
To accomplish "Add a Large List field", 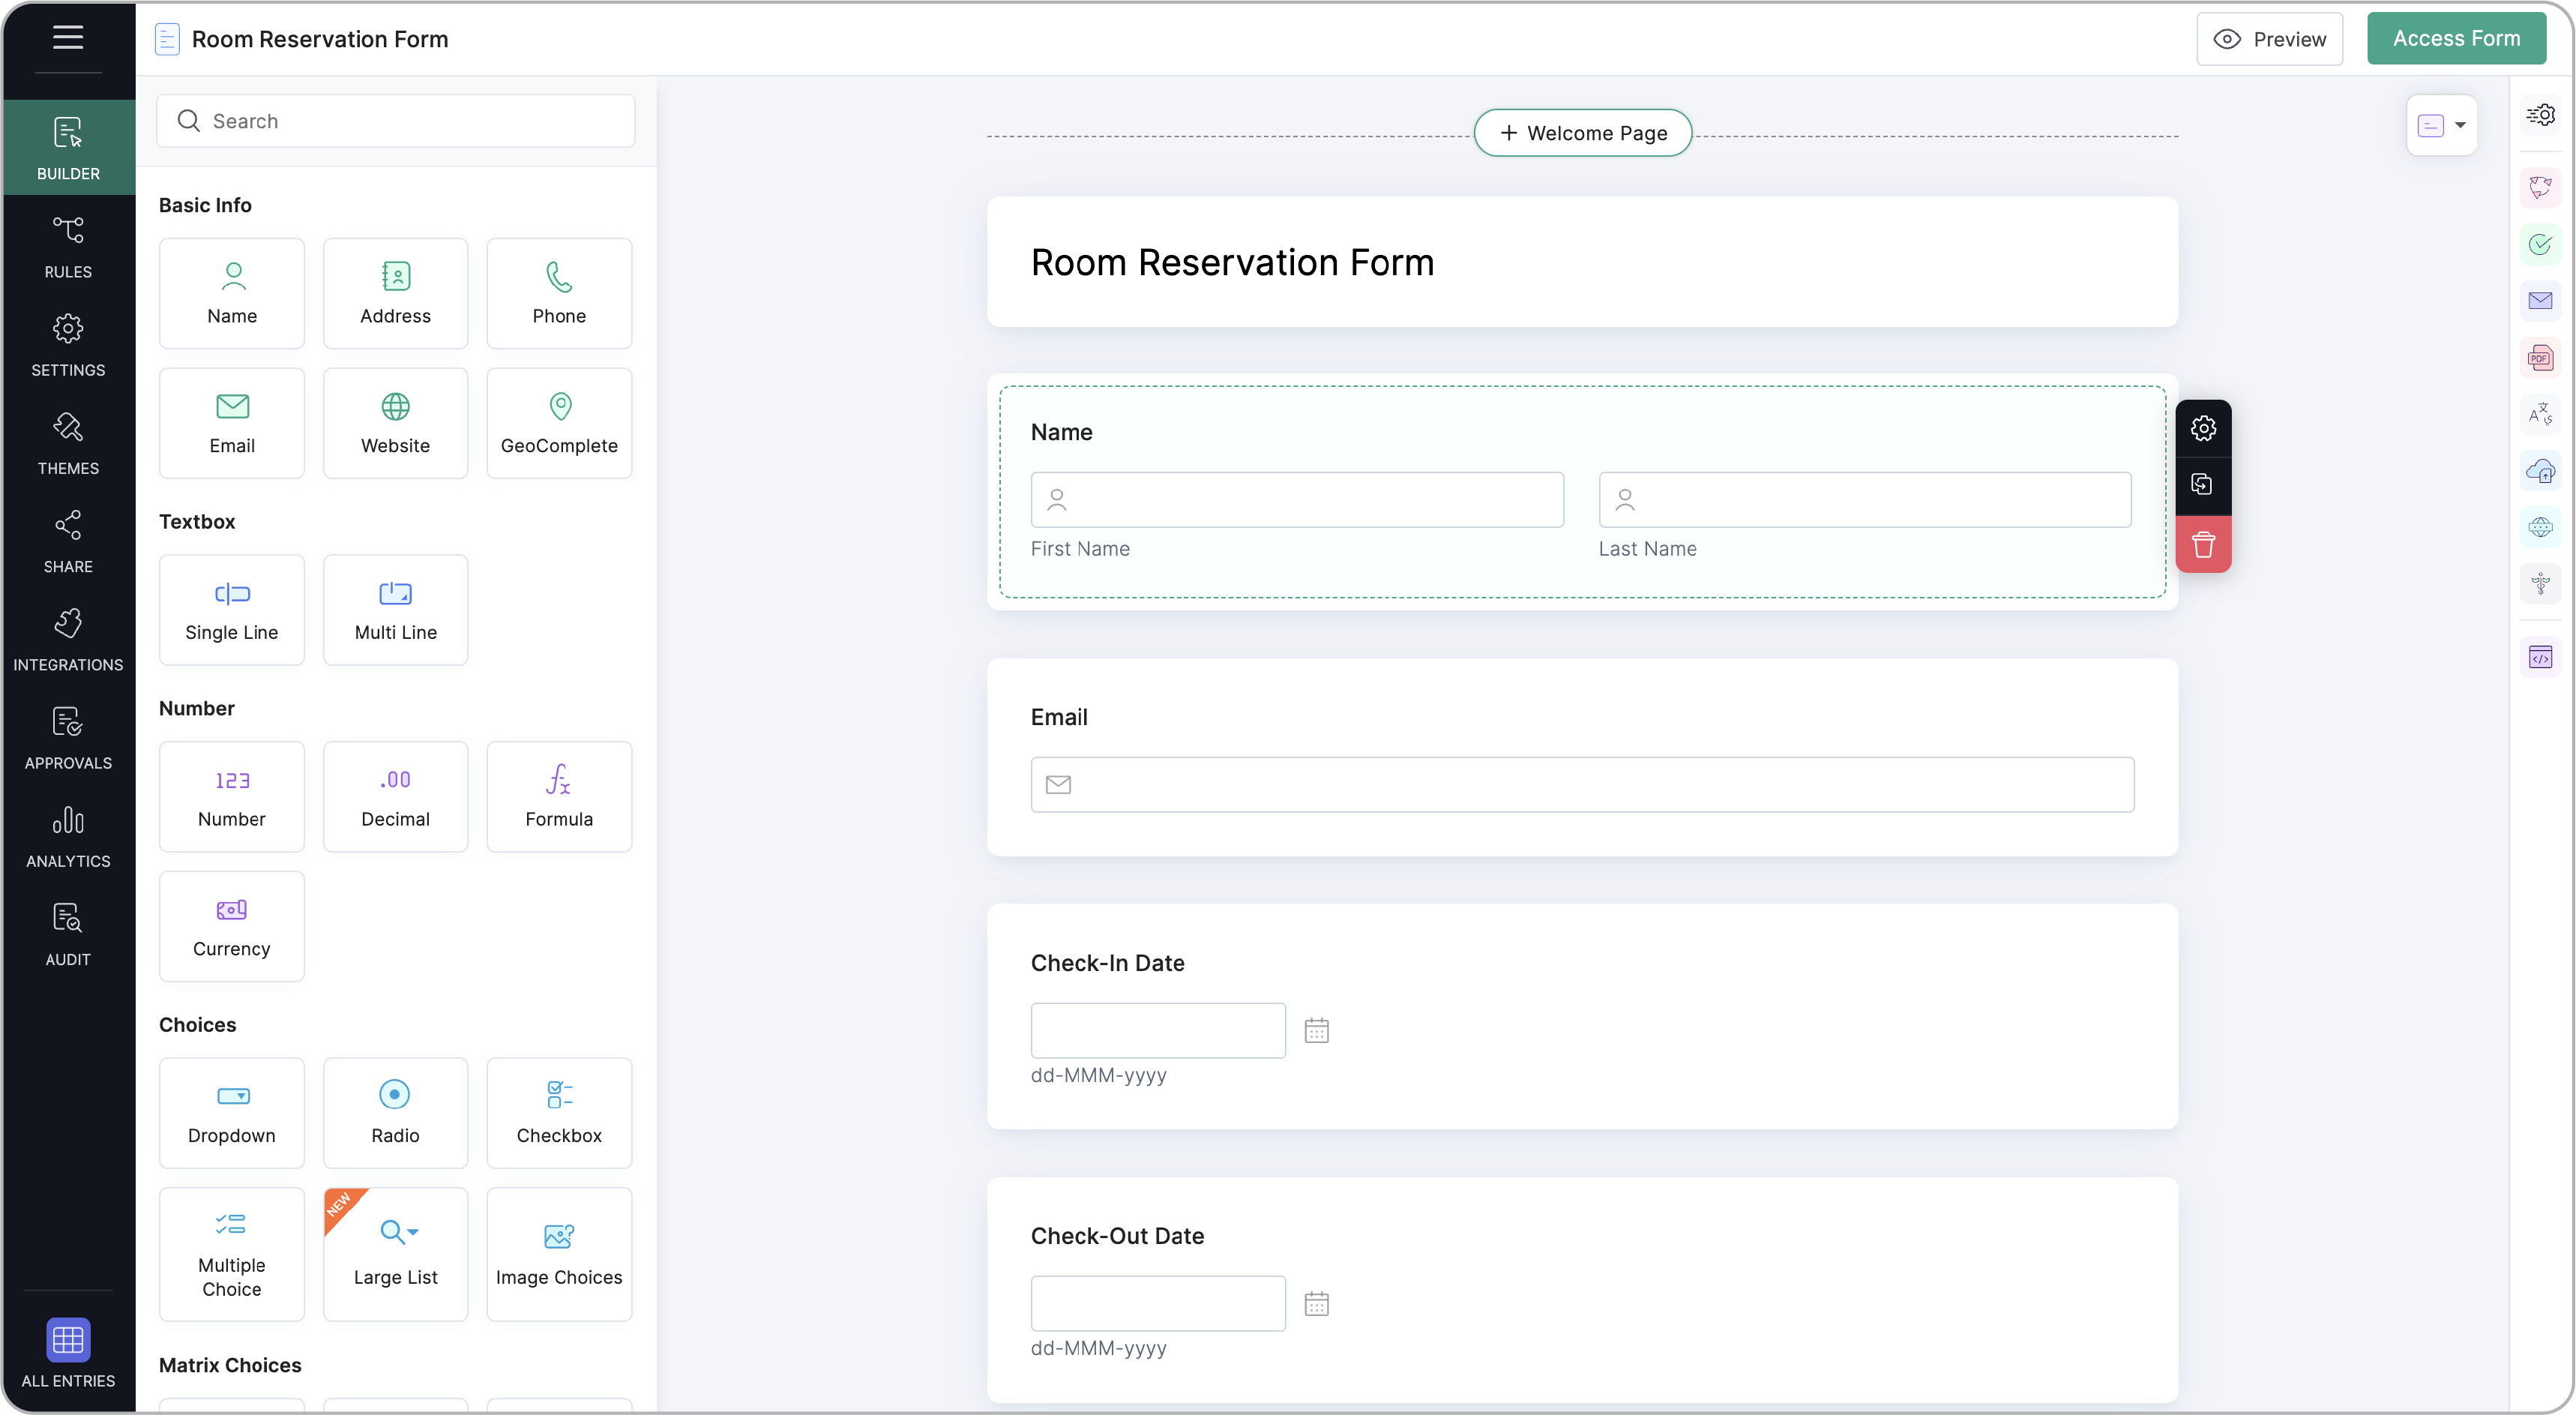I will coord(396,1255).
